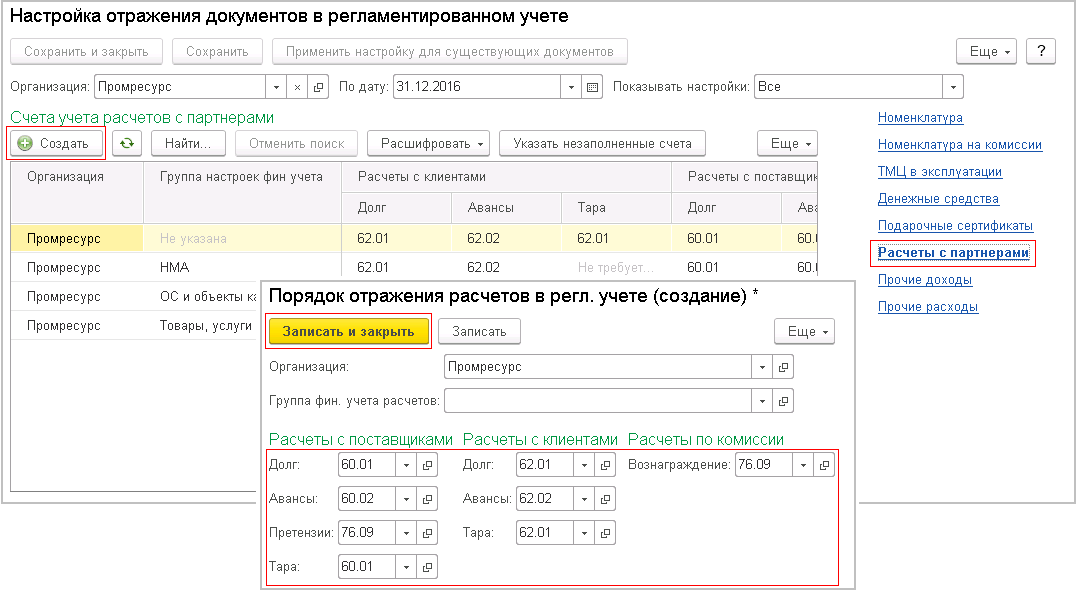Open the organization card icon next to the top Организация field

[318, 87]
